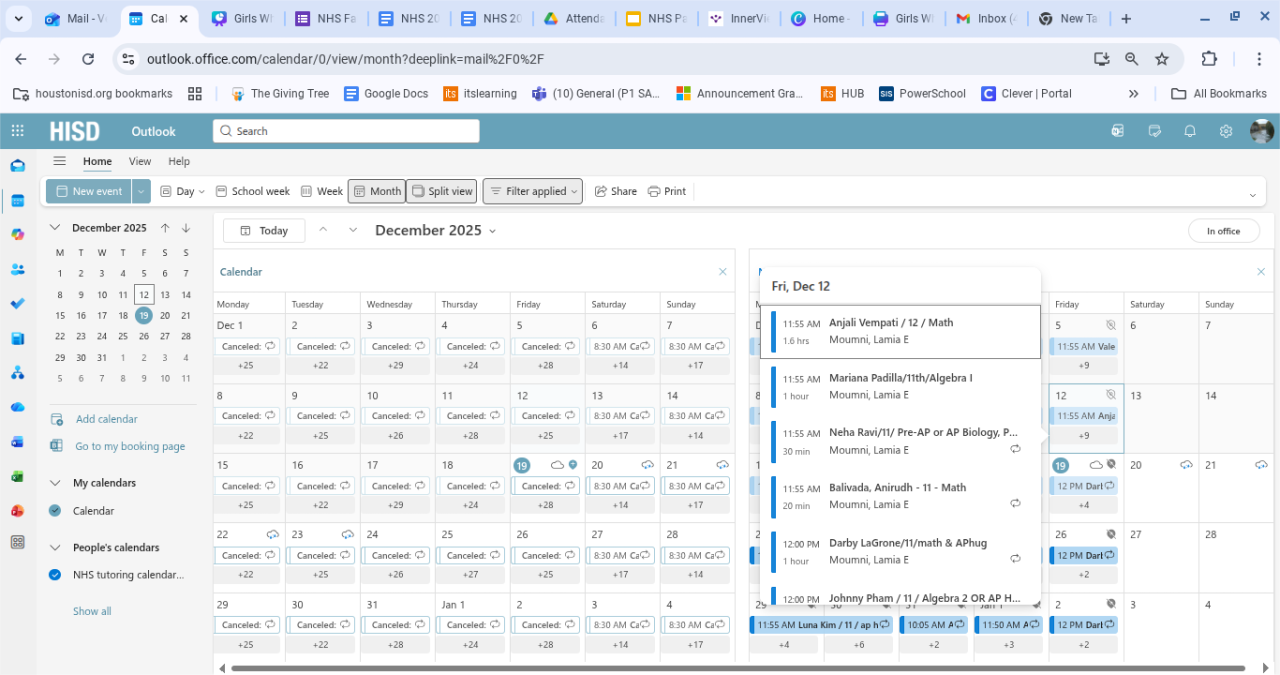This screenshot has height=675, width=1280.
Task: Switch to Mail browser tab
Action: point(76,18)
